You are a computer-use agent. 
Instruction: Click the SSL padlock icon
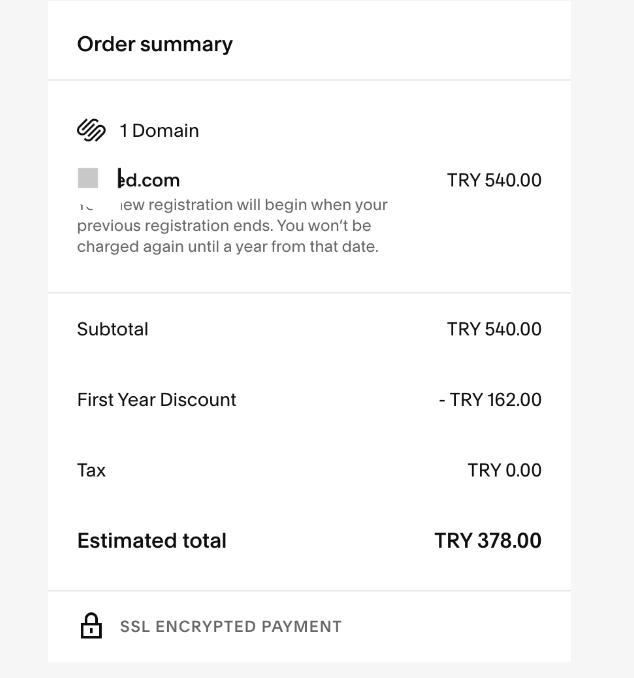[x=90, y=627]
